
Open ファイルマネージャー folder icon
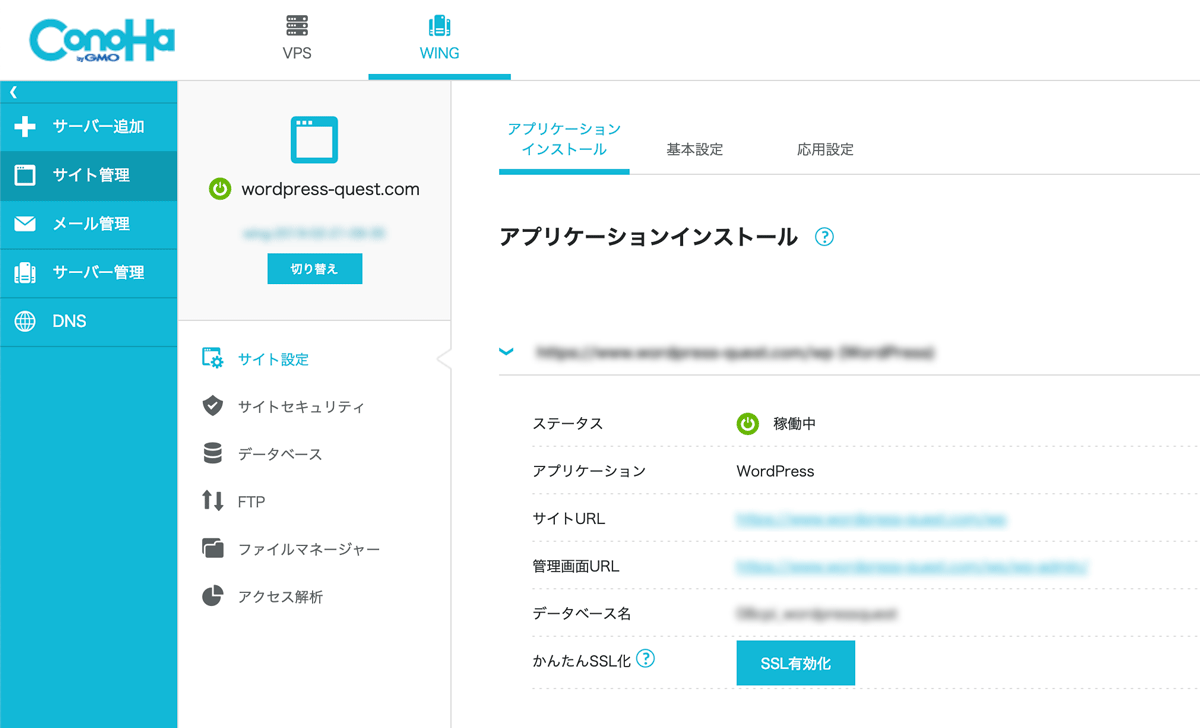[x=212, y=549]
